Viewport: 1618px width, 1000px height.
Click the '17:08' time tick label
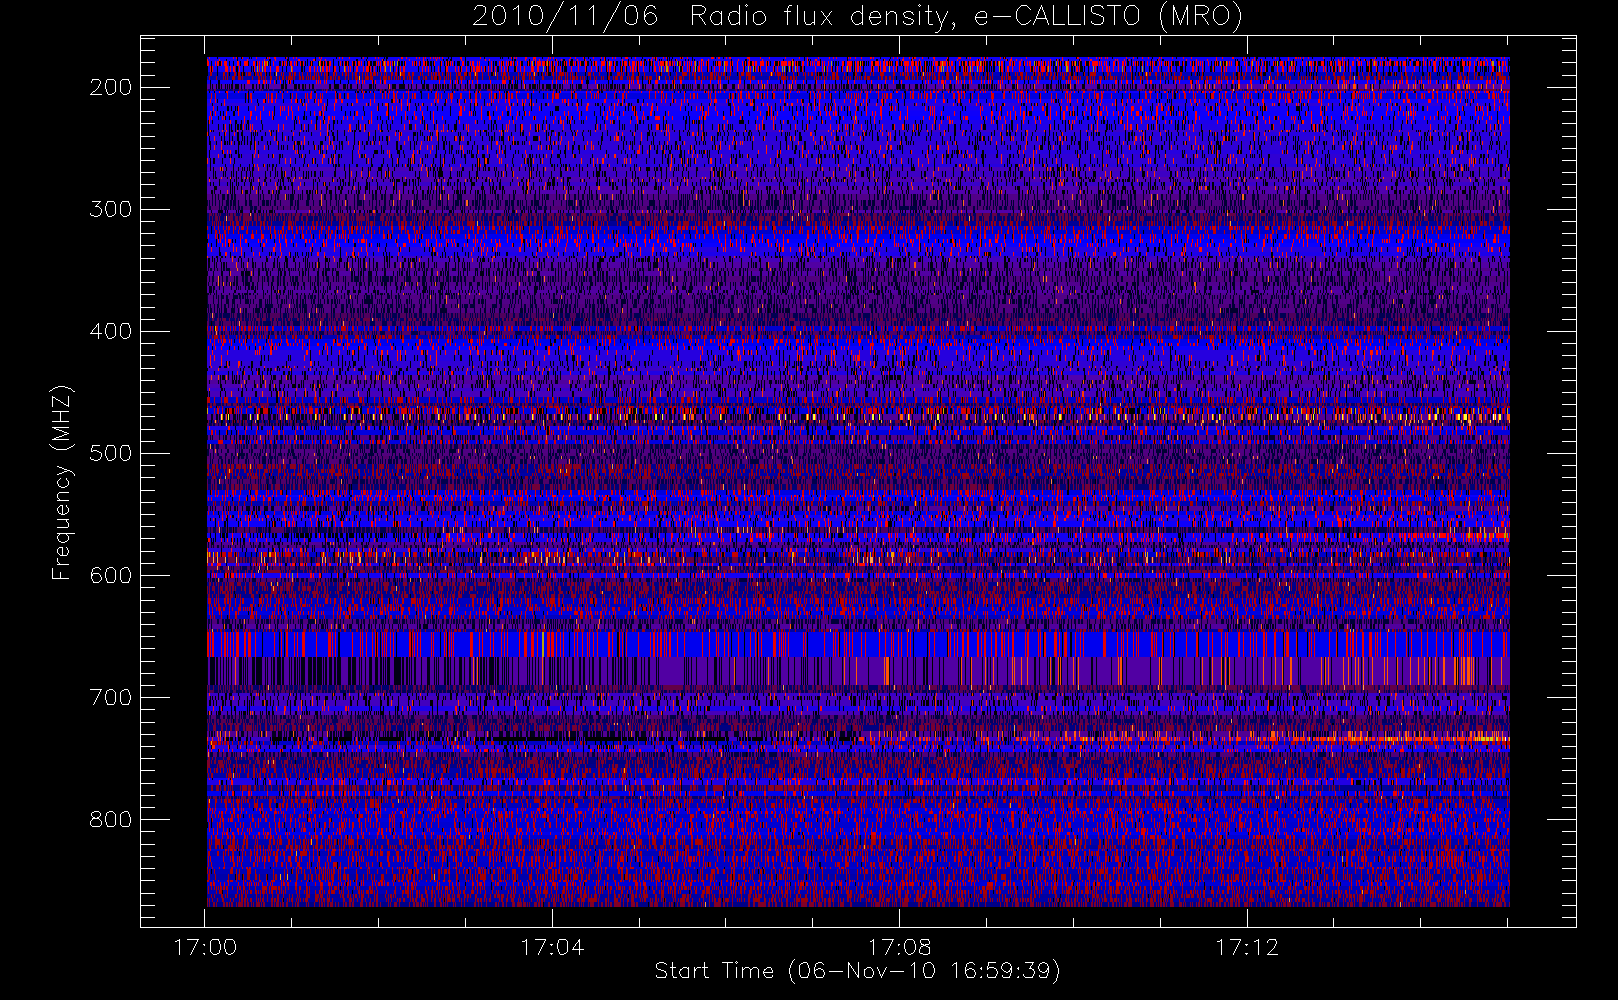[899, 947]
